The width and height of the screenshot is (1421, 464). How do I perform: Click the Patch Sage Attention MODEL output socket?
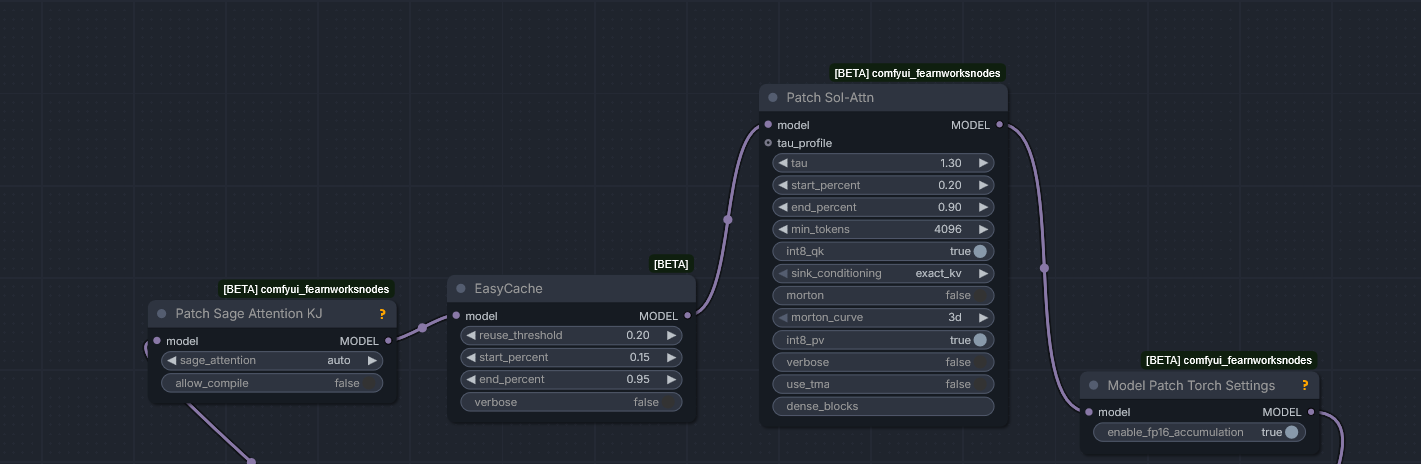(389, 341)
